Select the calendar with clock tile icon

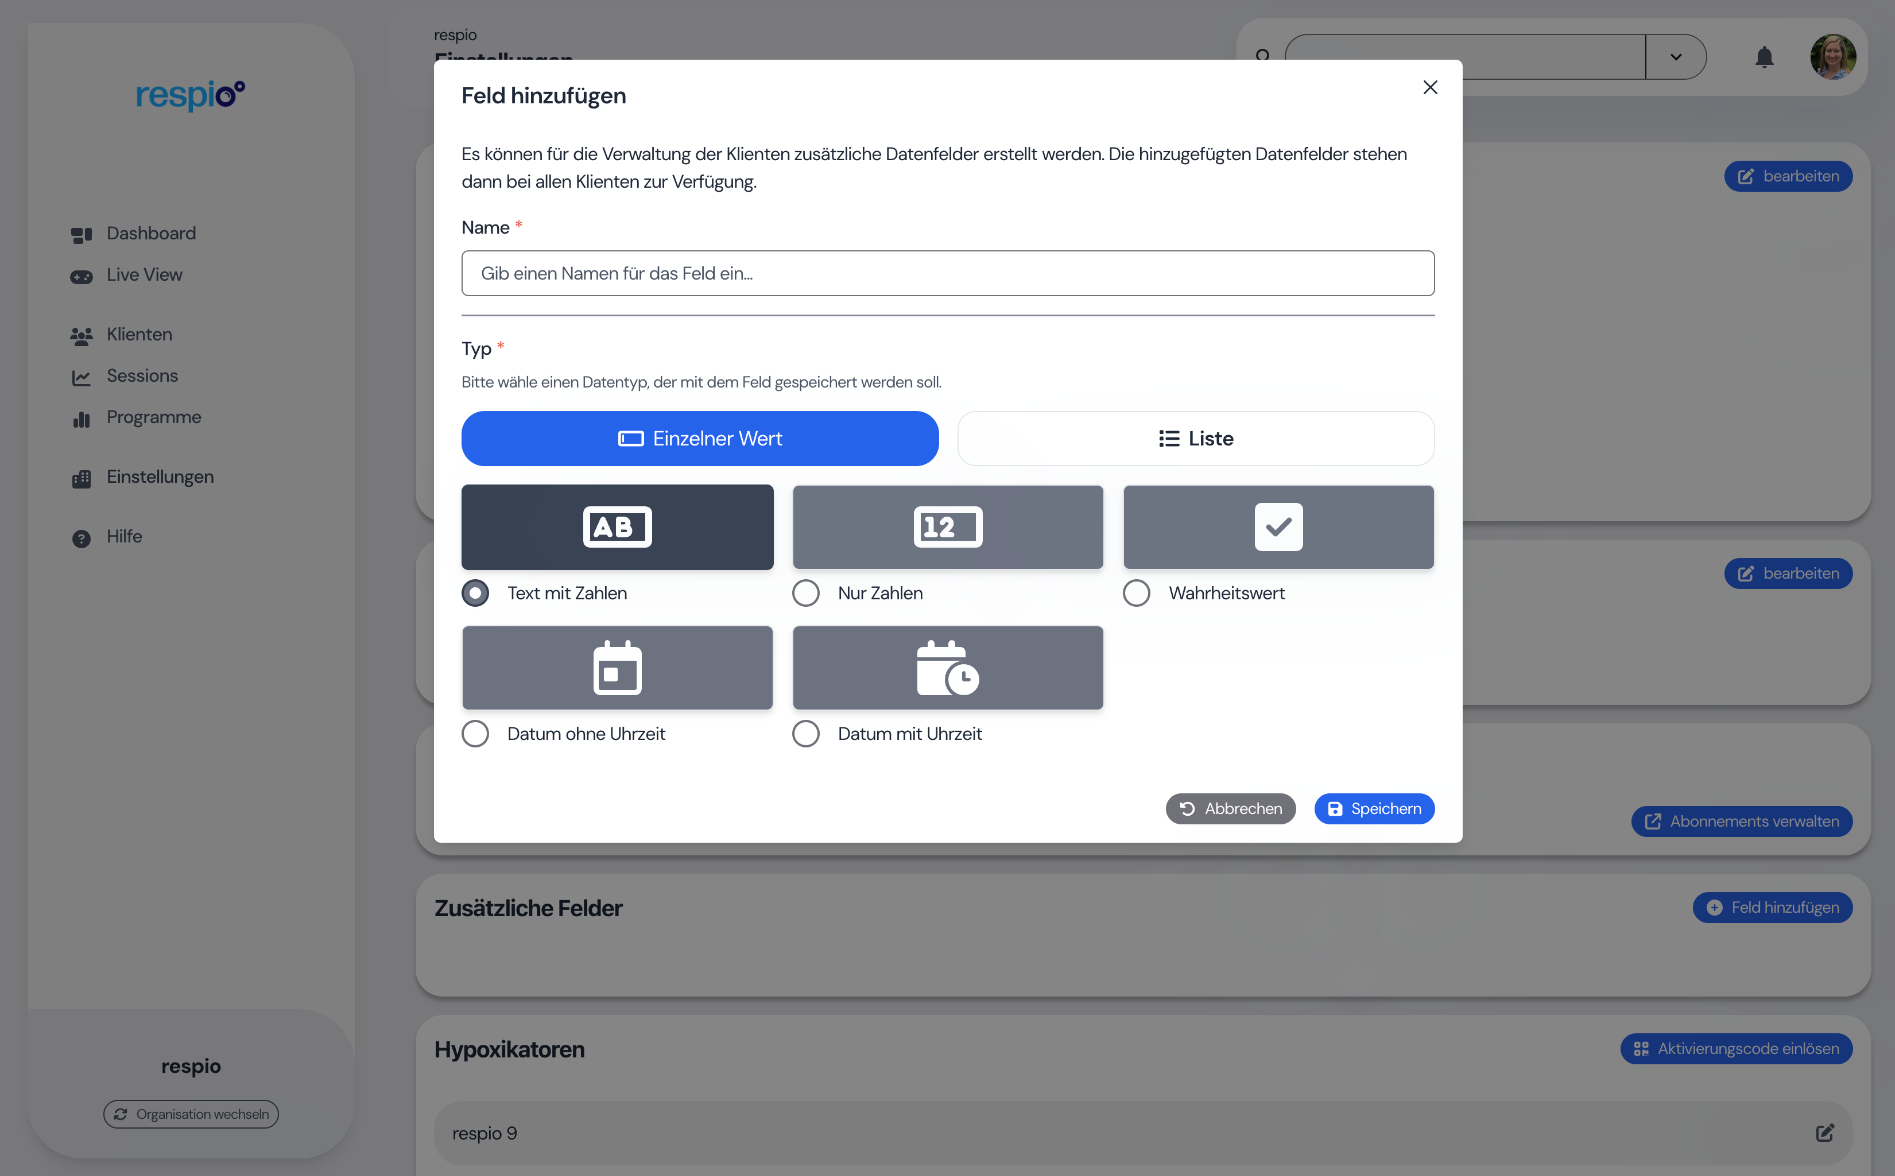[x=947, y=668]
